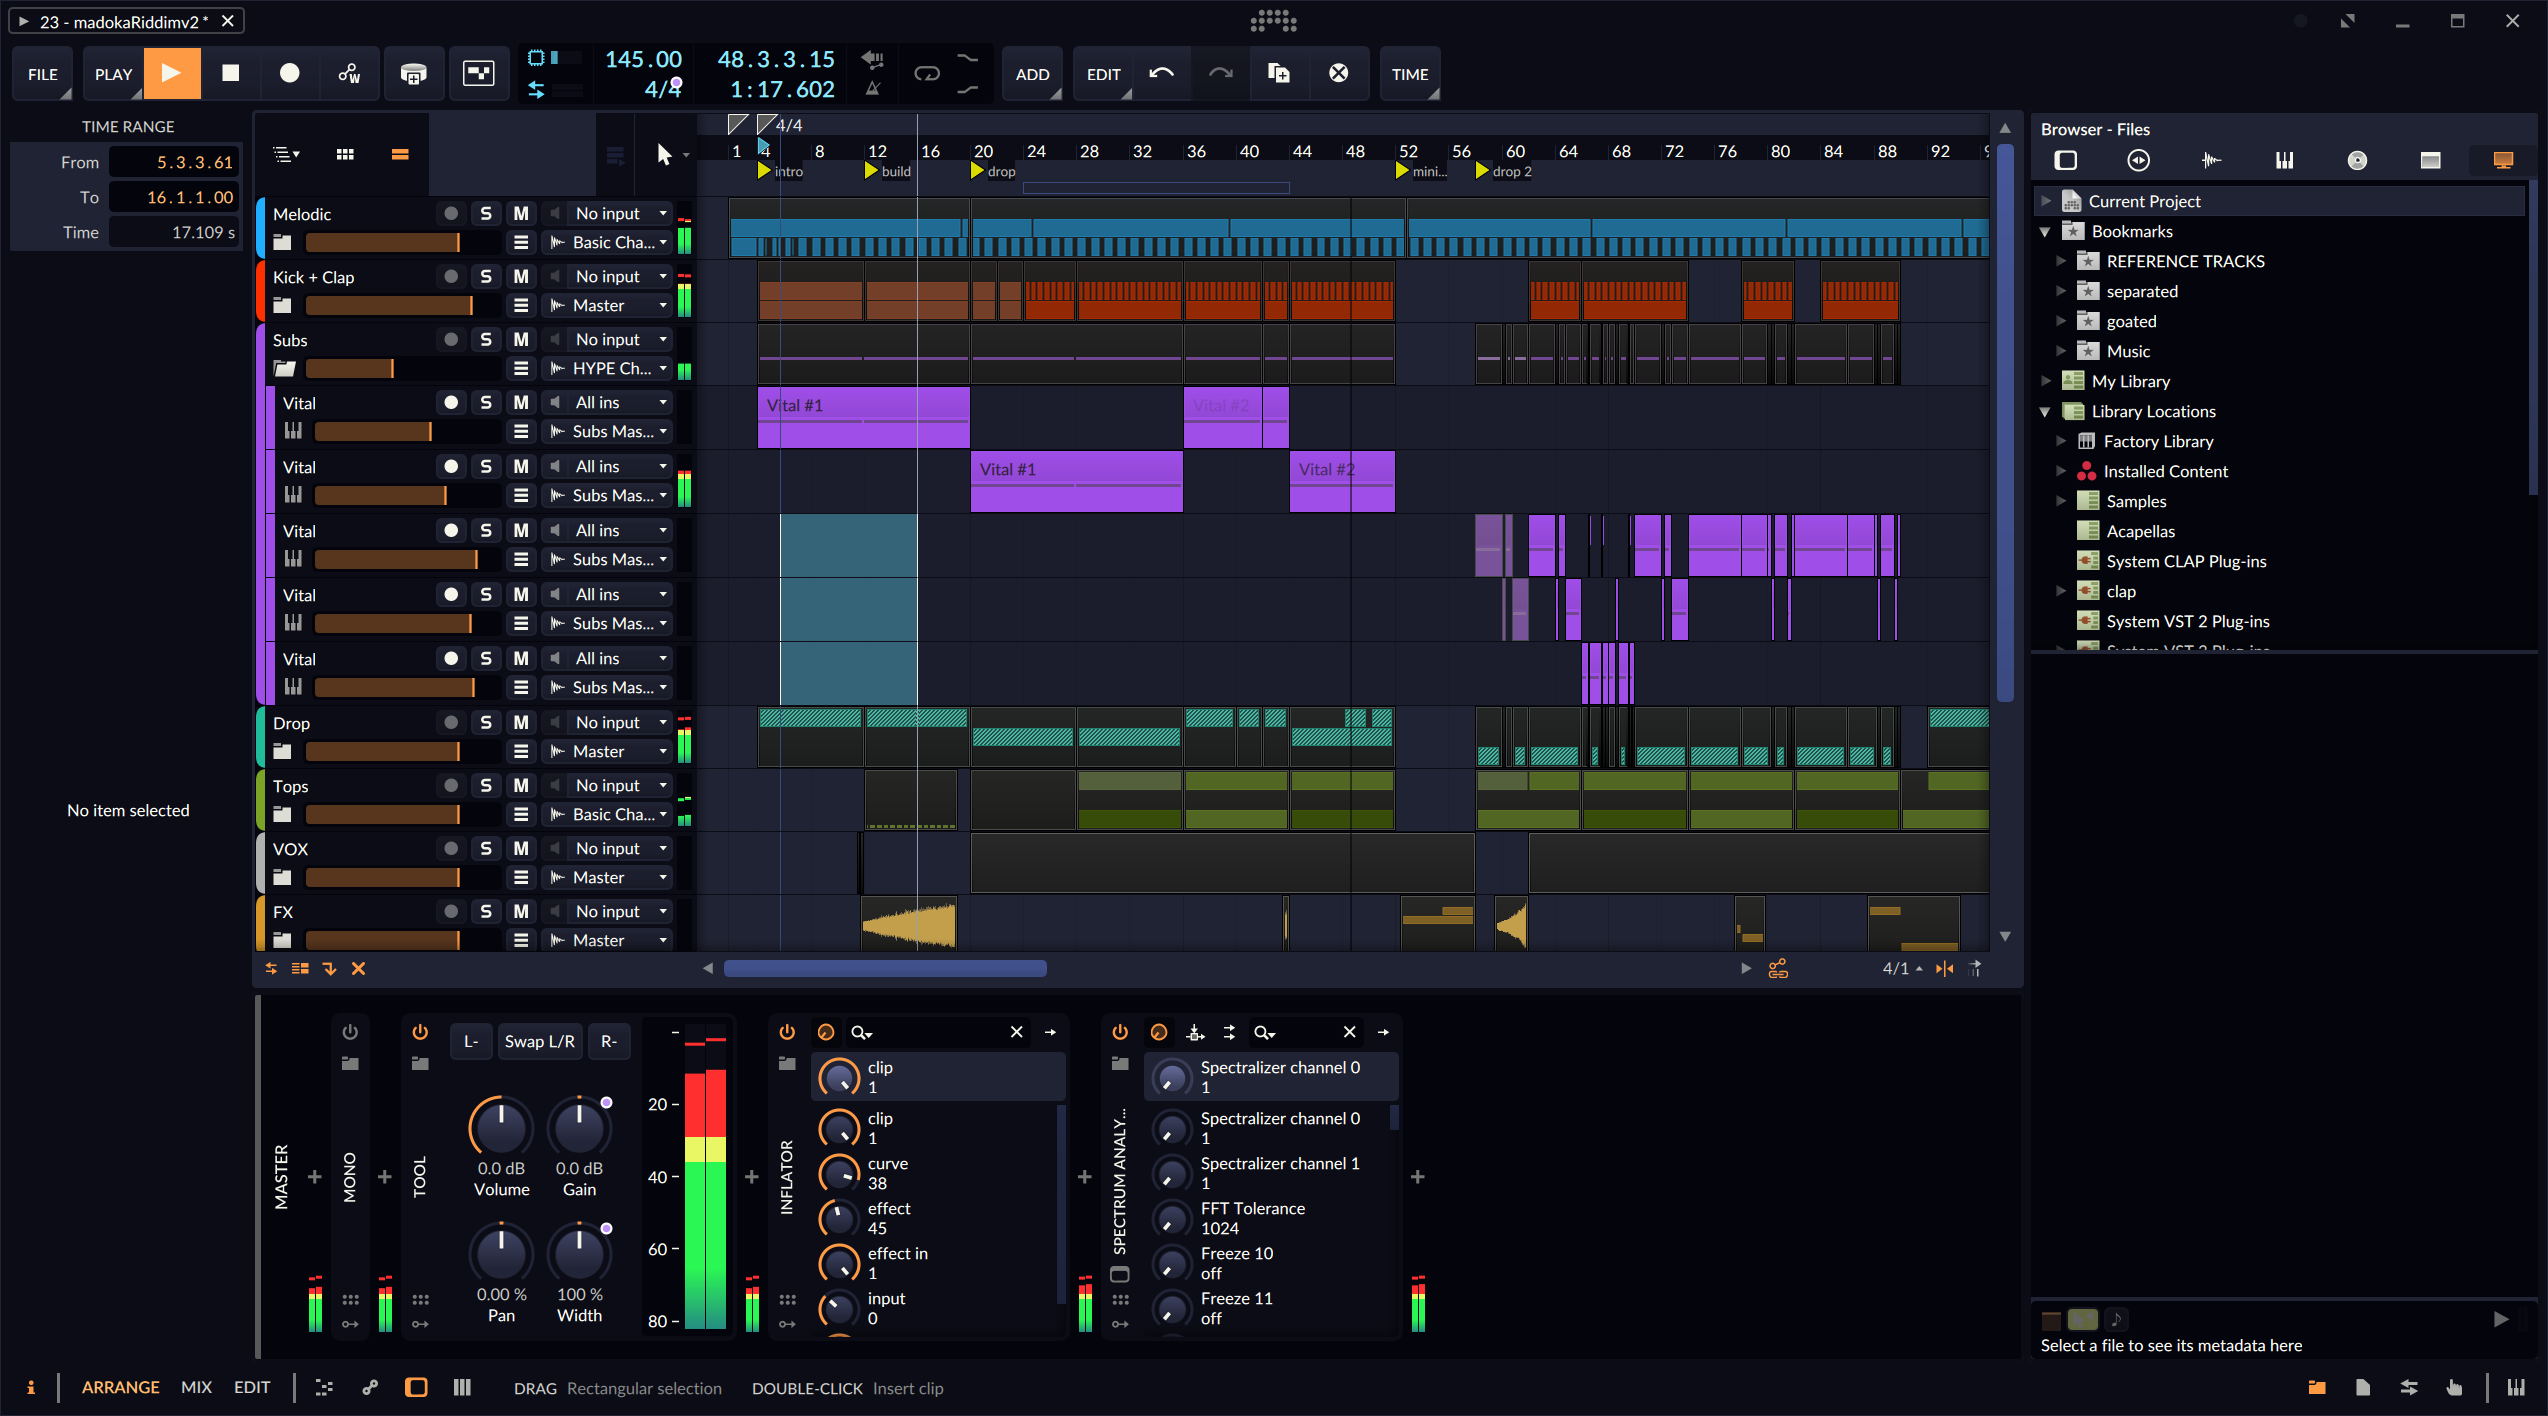Click the drop cue marker in timeline

(978, 171)
